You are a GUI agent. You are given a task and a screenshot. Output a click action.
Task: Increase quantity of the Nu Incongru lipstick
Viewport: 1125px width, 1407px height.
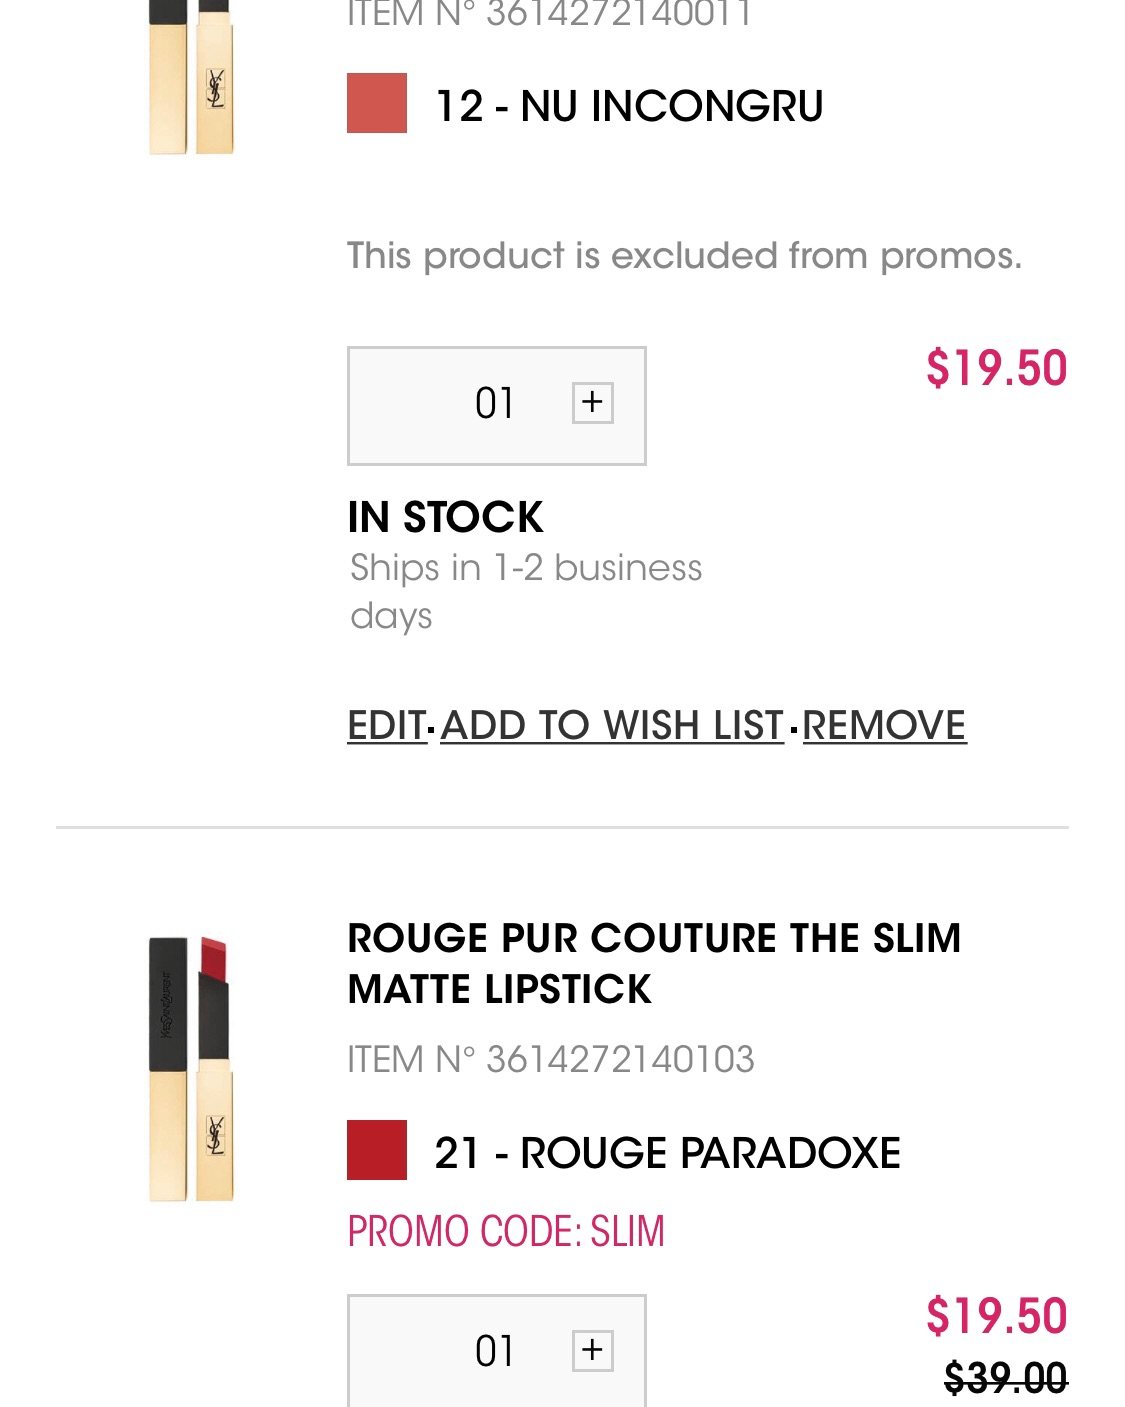pos(592,403)
